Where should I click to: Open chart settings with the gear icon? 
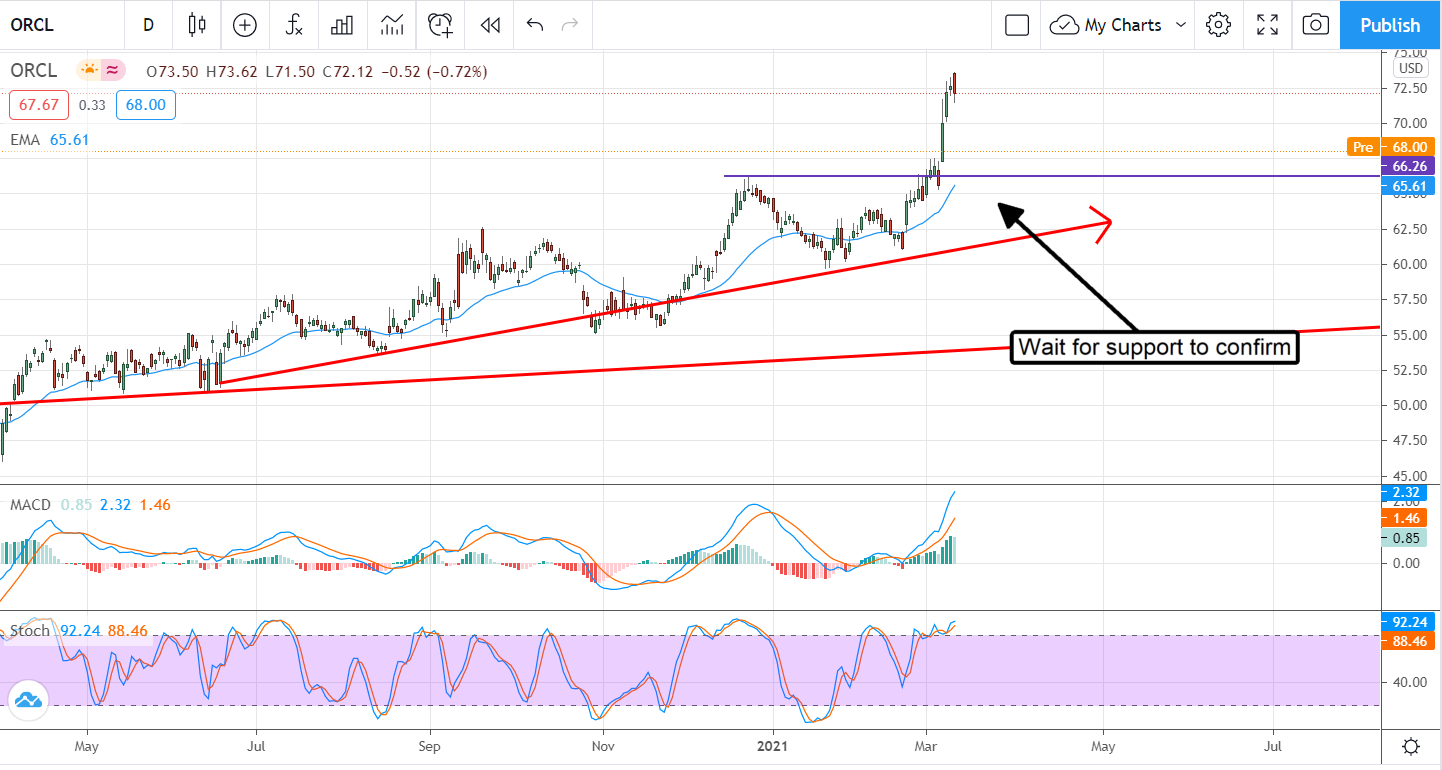[1218, 25]
